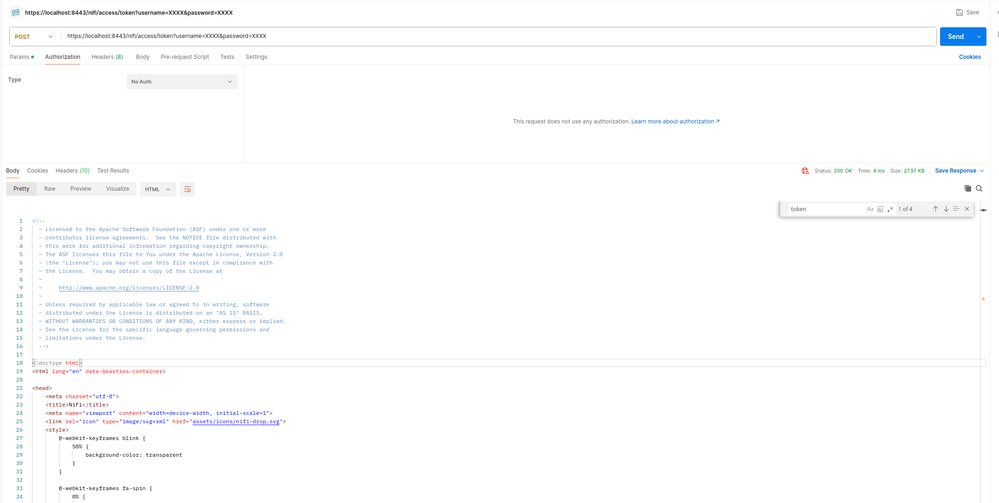Screen dimensions: 999x503
Task: Click the Time: 4 ms value
Action: [872, 171]
